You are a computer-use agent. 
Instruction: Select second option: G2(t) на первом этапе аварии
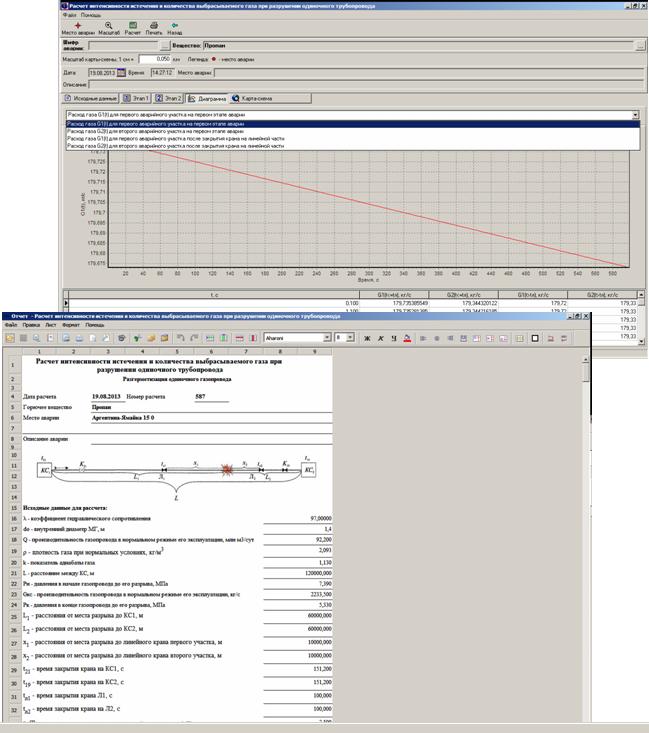[x=160, y=131]
